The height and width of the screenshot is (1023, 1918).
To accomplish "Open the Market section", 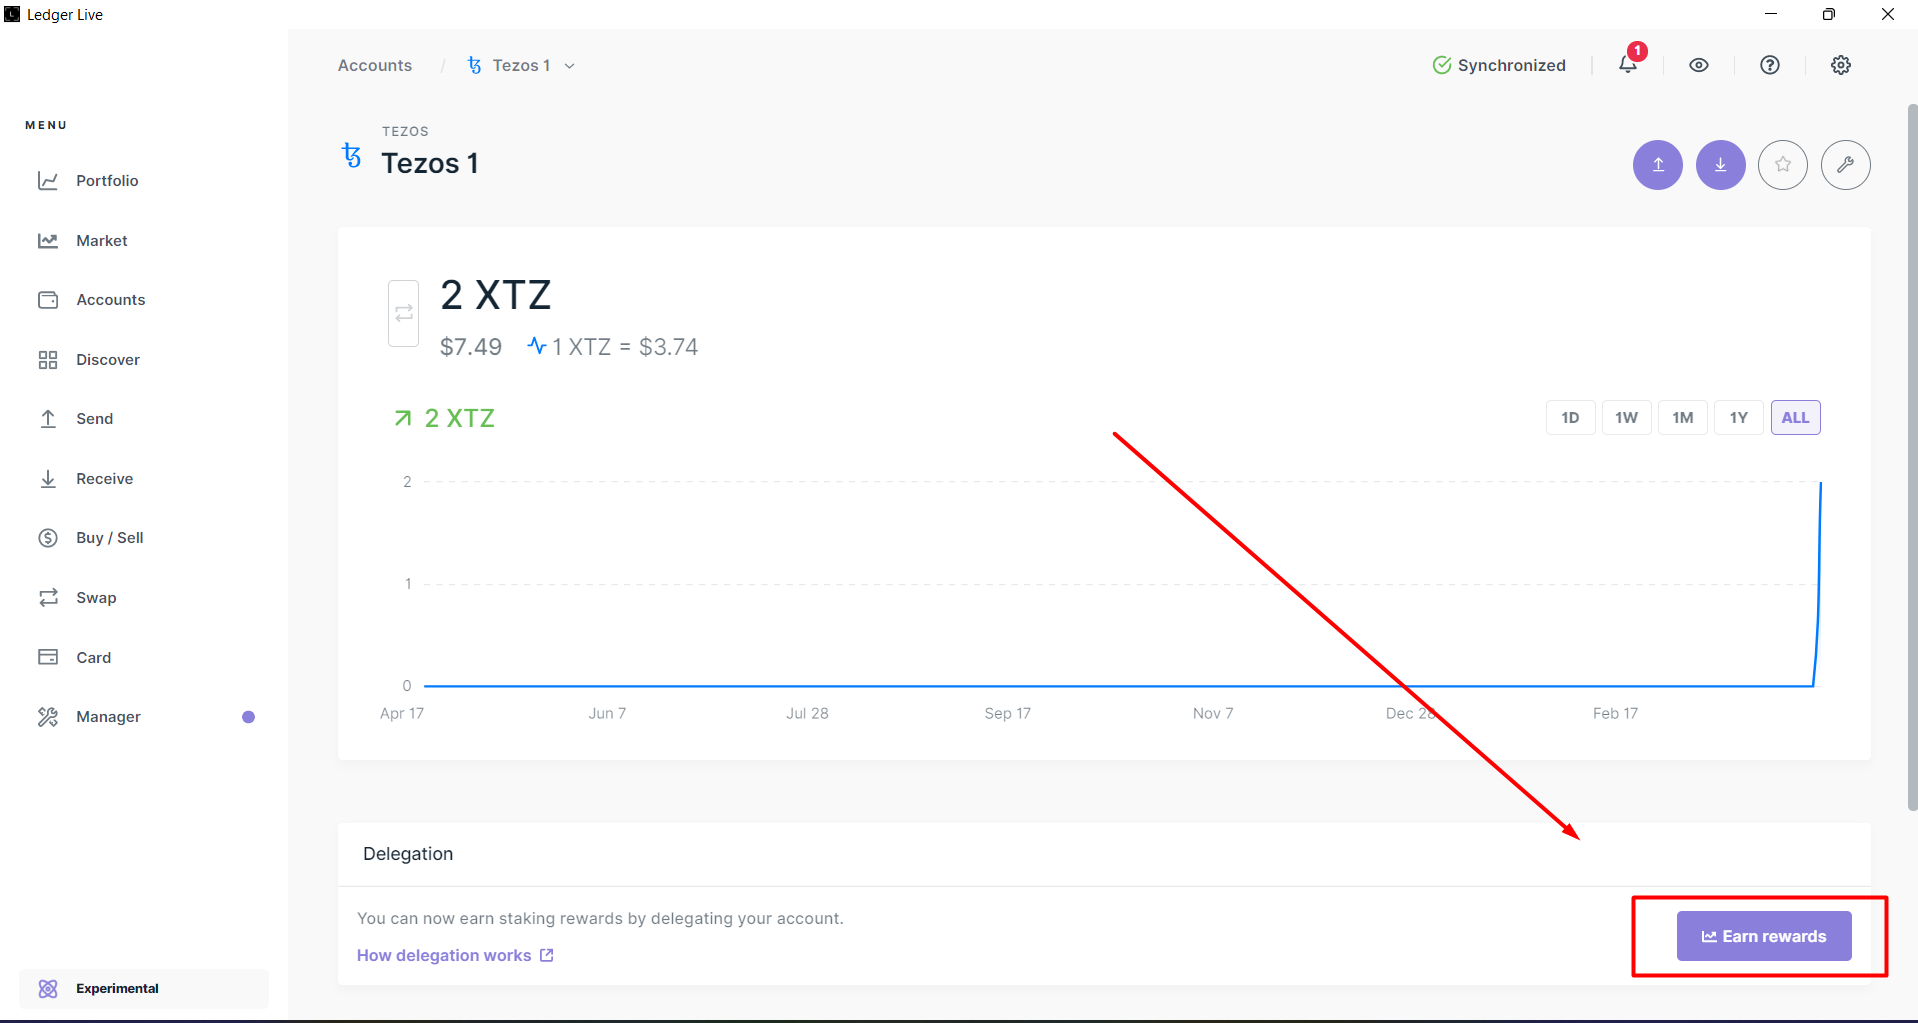I will 101,241.
